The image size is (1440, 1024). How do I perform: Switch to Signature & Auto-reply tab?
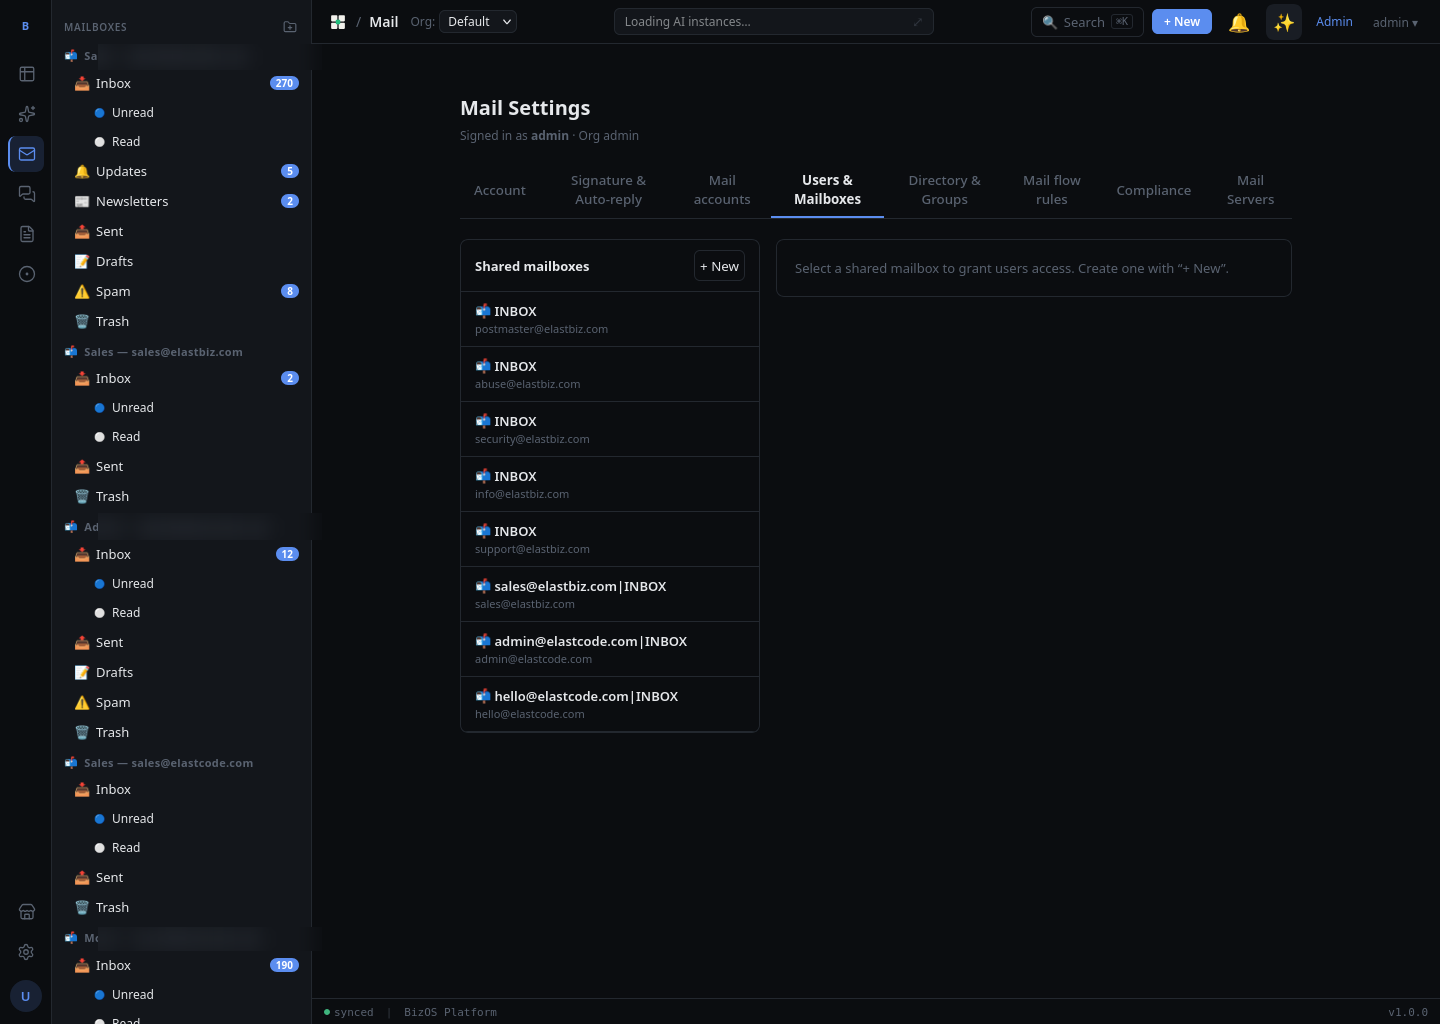[608, 190]
